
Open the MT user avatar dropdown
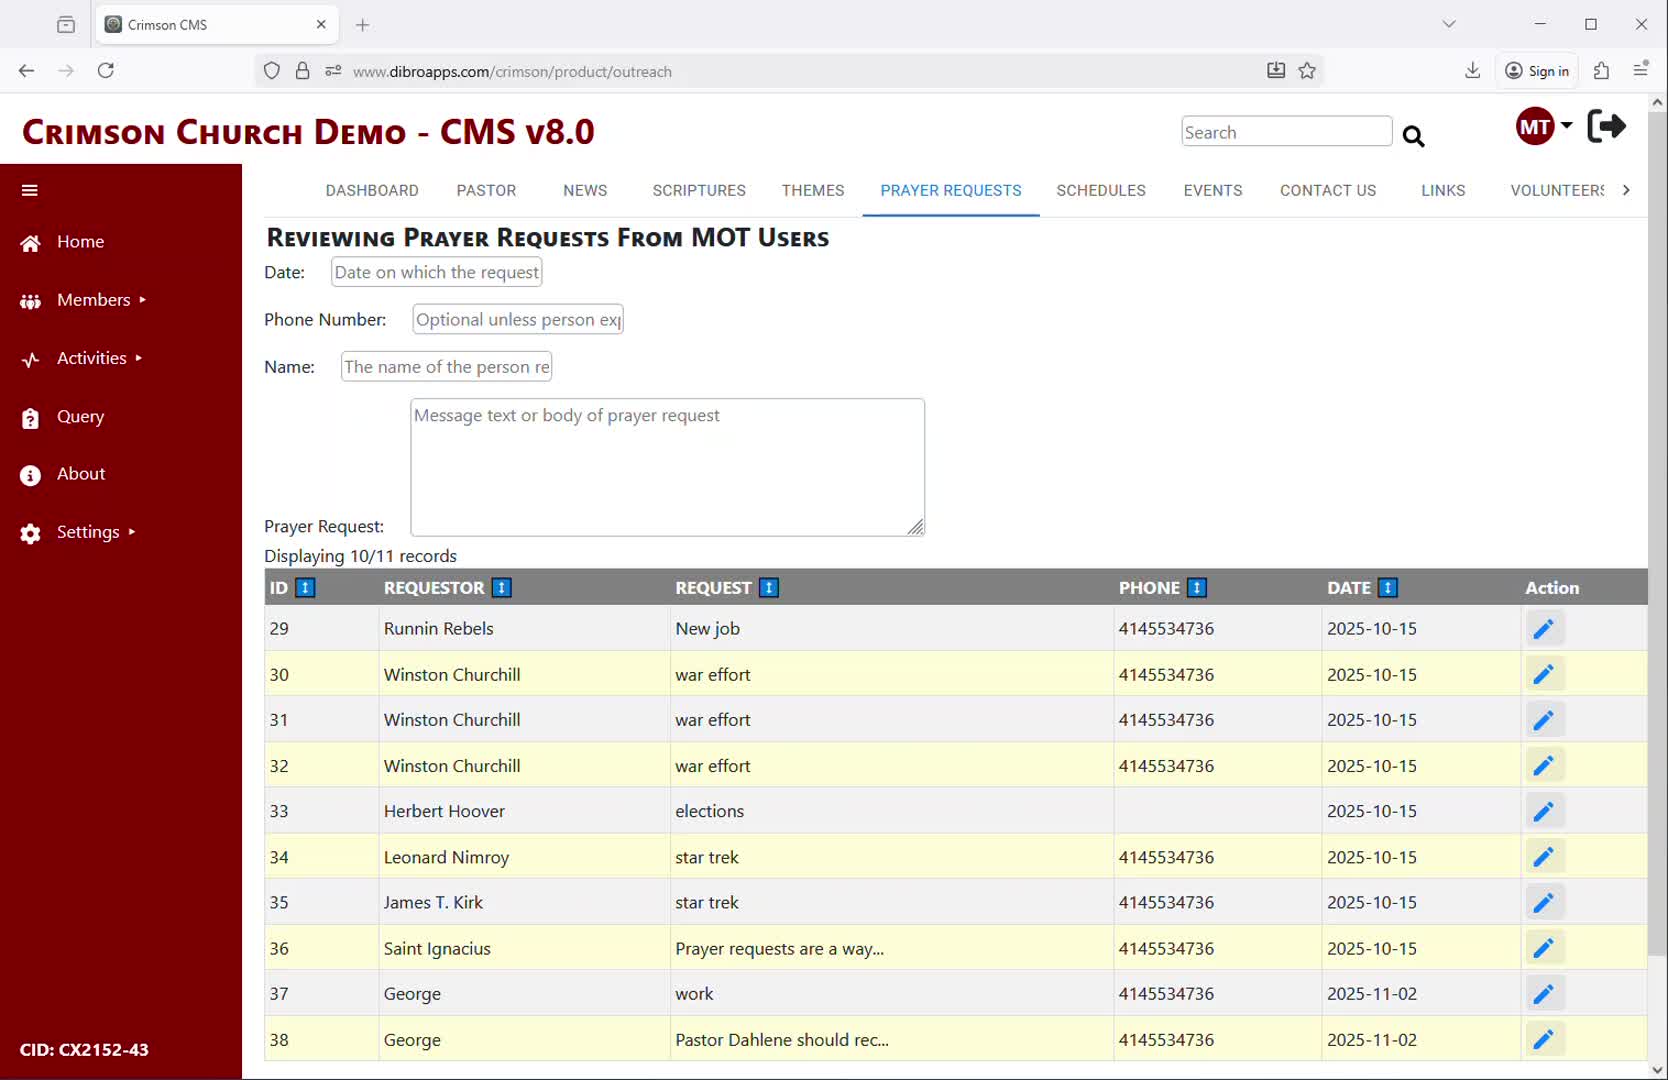click(x=1543, y=127)
